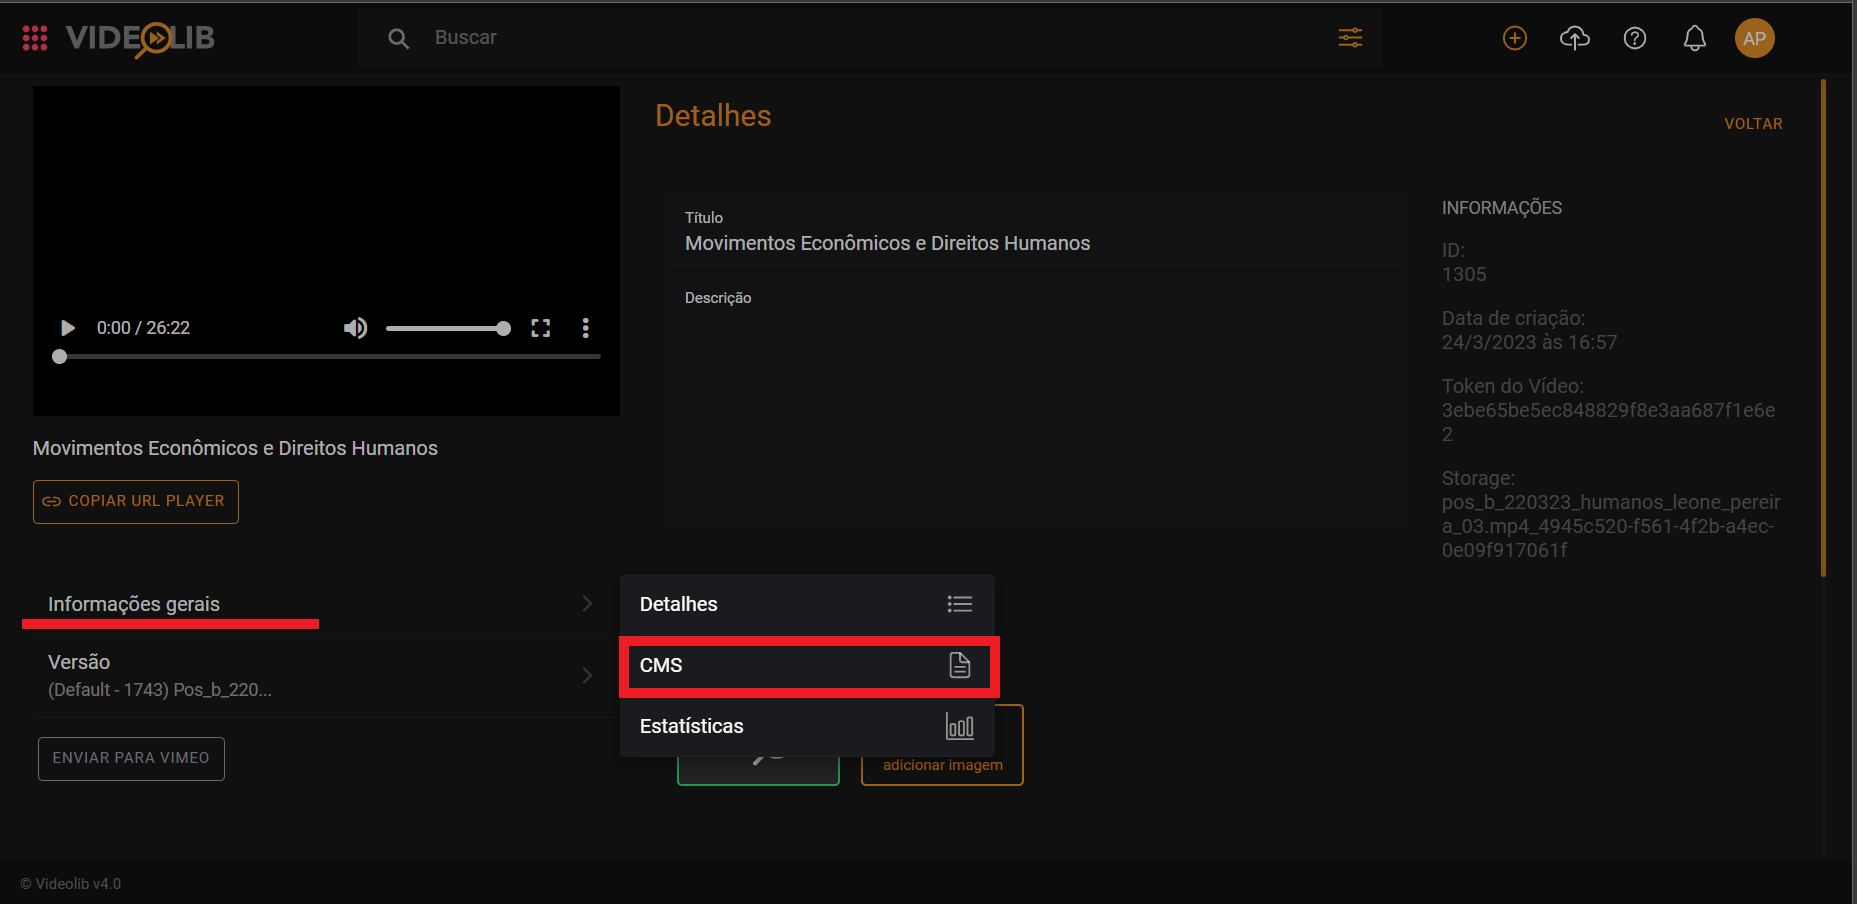This screenshot has height=904, width=1857.
Task: Click the Estatísticas bar chart icon
Action: tap(960, 726)
